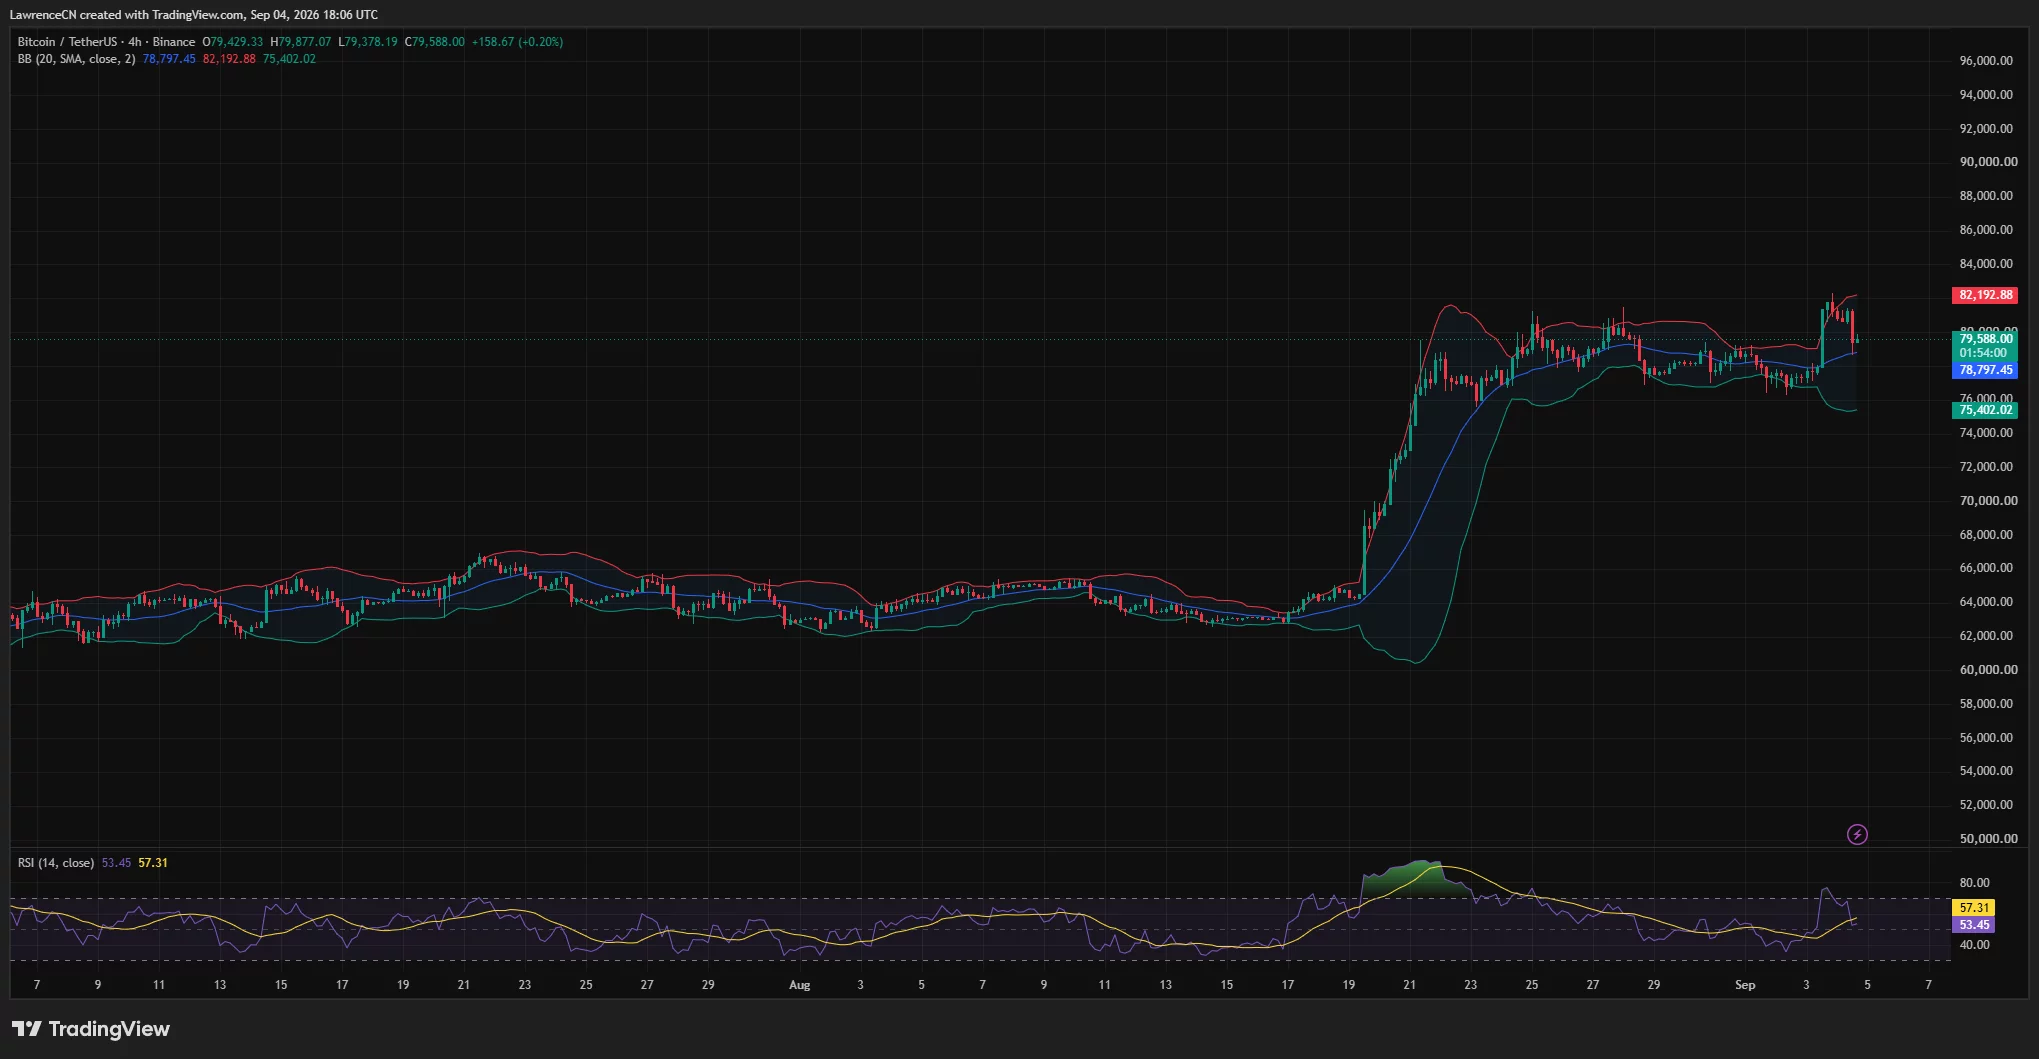Viewport: 2039px width, 1059px height.
Task: Click the RSI (14, close) indicator label
Action: click(x=56, y=863)
